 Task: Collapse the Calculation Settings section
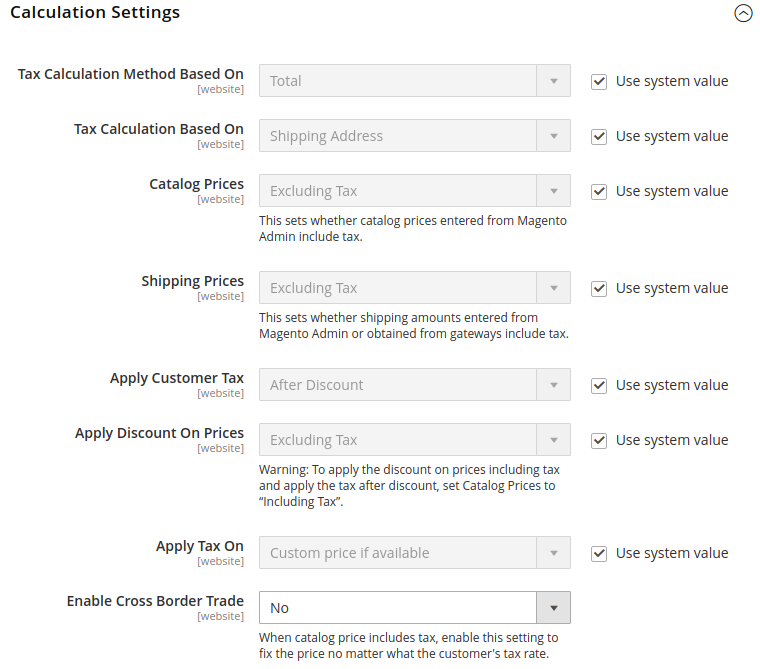click(742, 13)
